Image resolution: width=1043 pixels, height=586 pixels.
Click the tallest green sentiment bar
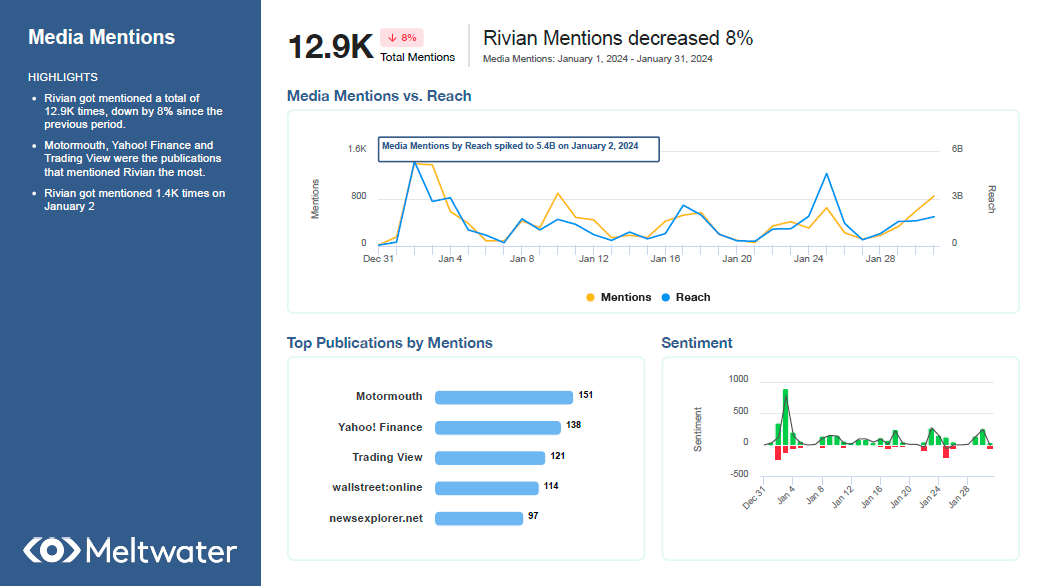point(786,417)
